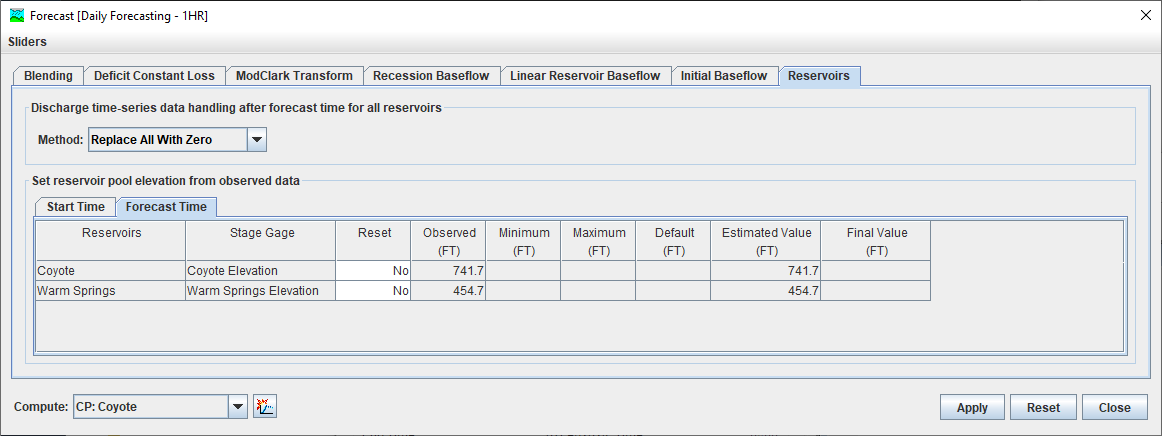Switch to the Blending tab
The width and height of the screenshot is (1162, 436).
[48, 76]
